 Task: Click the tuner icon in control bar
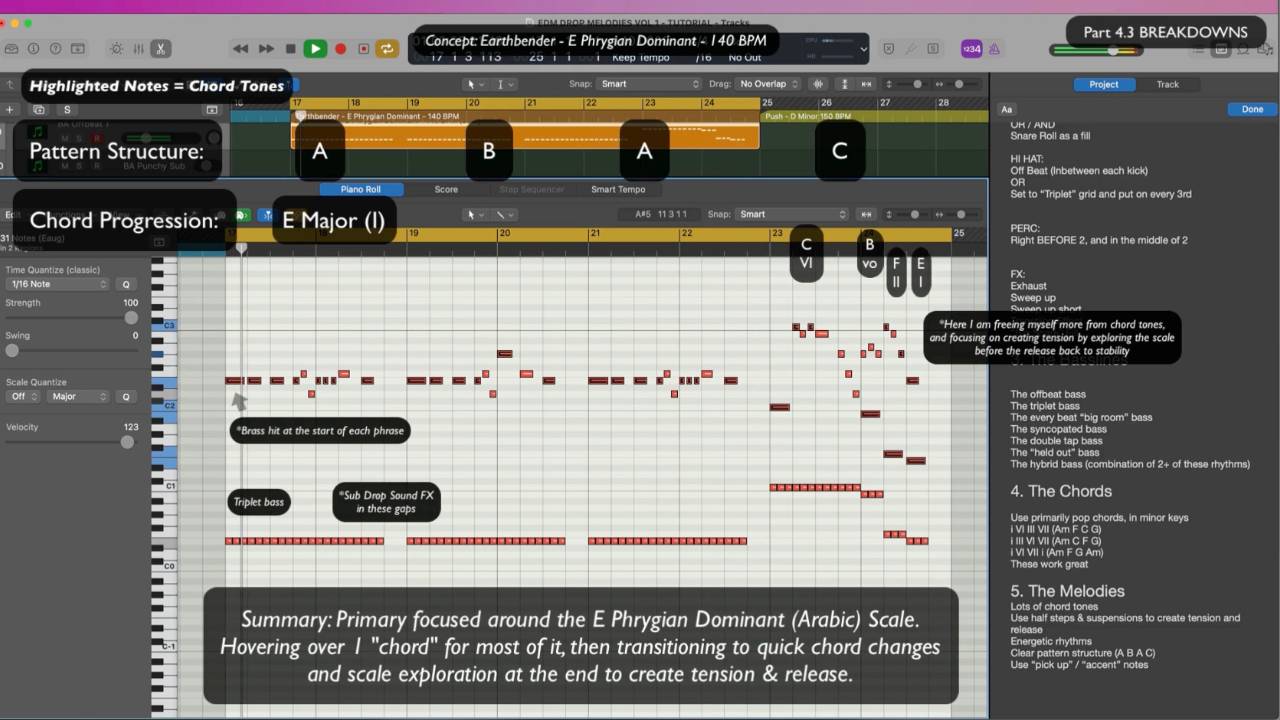pos(911,48)
